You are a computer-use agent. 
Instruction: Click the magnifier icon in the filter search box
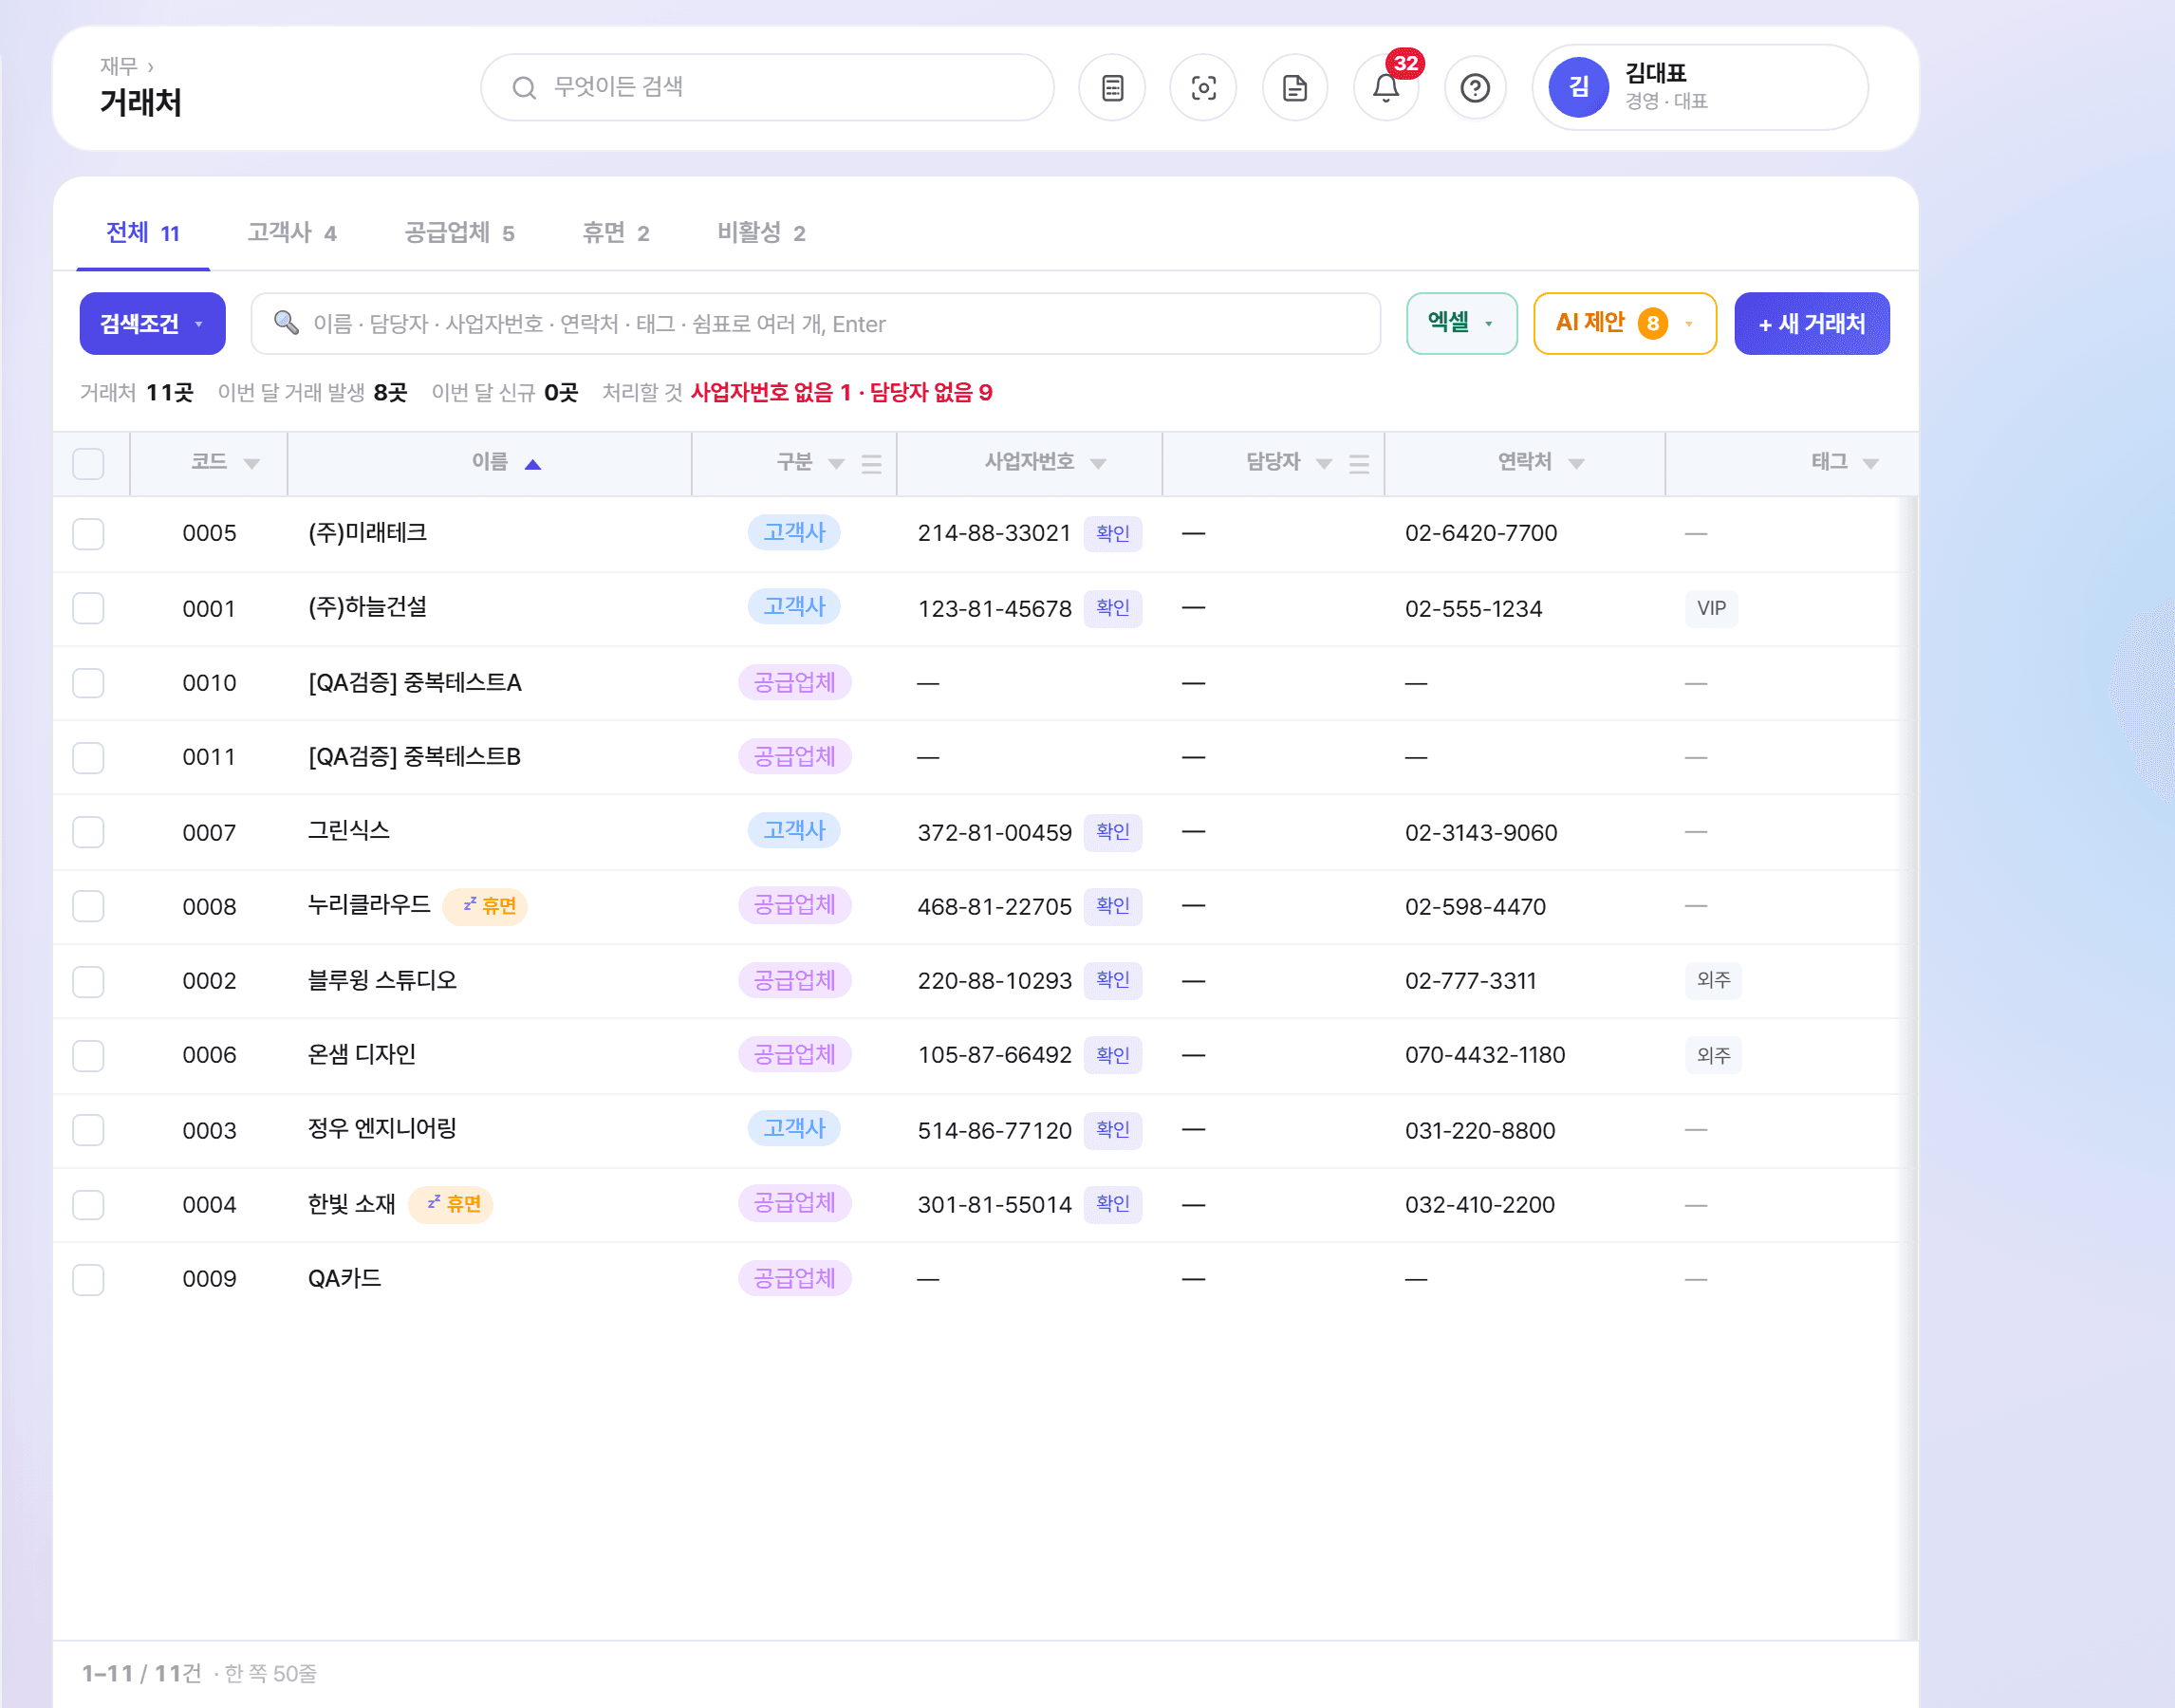click(286, 322)
